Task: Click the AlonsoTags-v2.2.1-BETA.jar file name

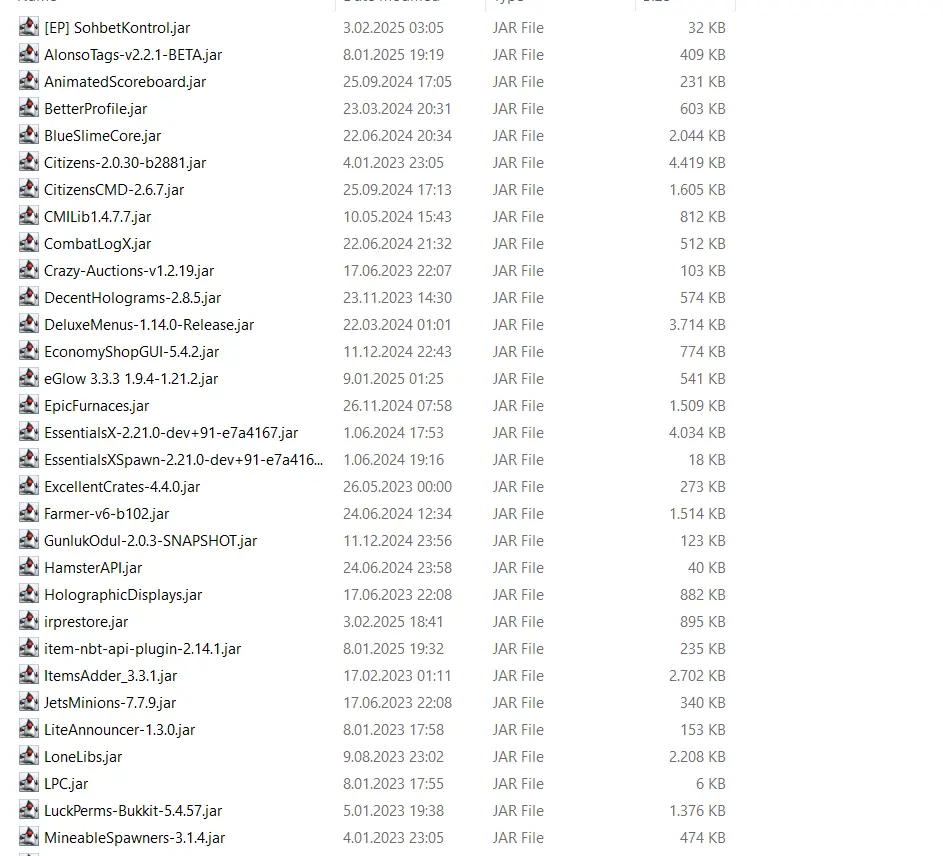Action: 133,55
